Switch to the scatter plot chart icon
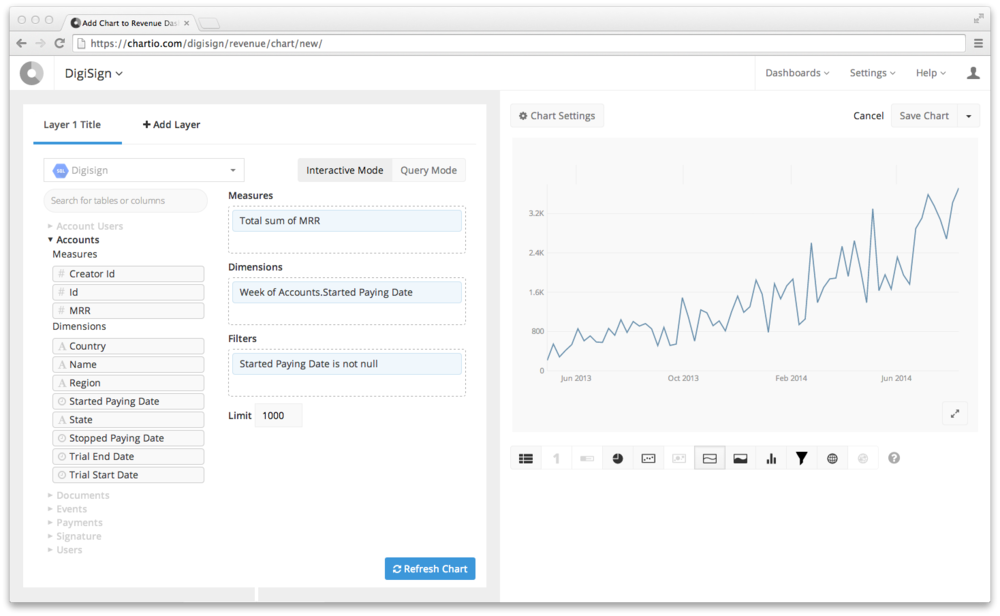The image size is (1000, 616). pos(648,458)
